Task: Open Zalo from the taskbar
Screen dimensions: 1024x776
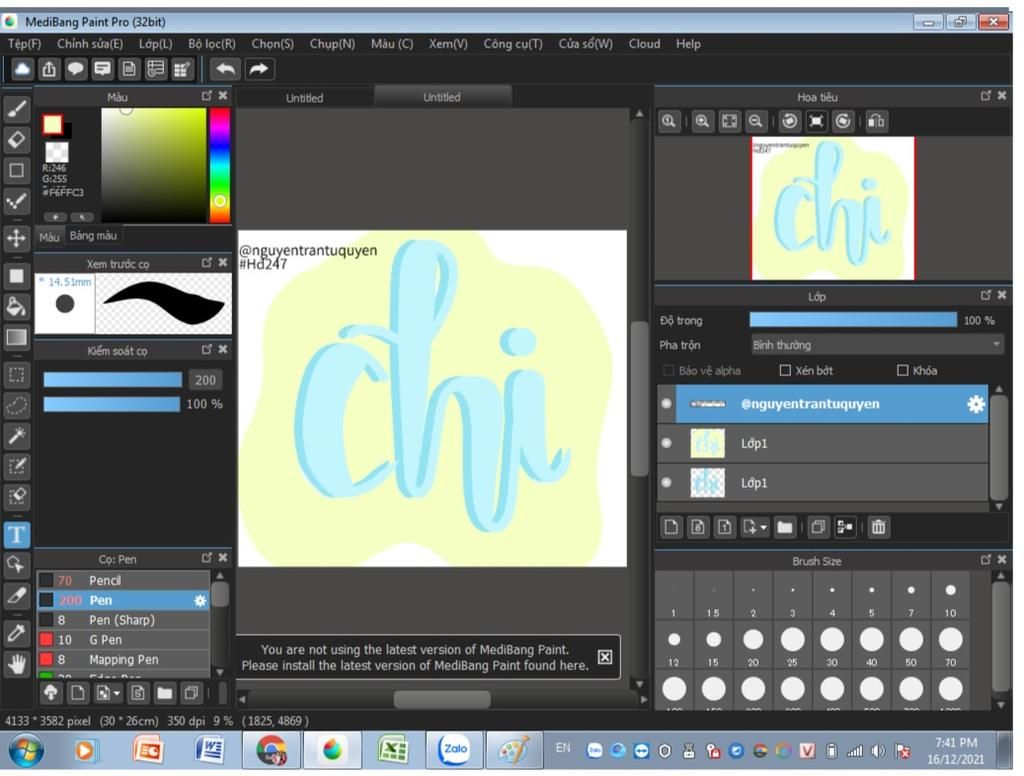Action: tap(455, 749)
